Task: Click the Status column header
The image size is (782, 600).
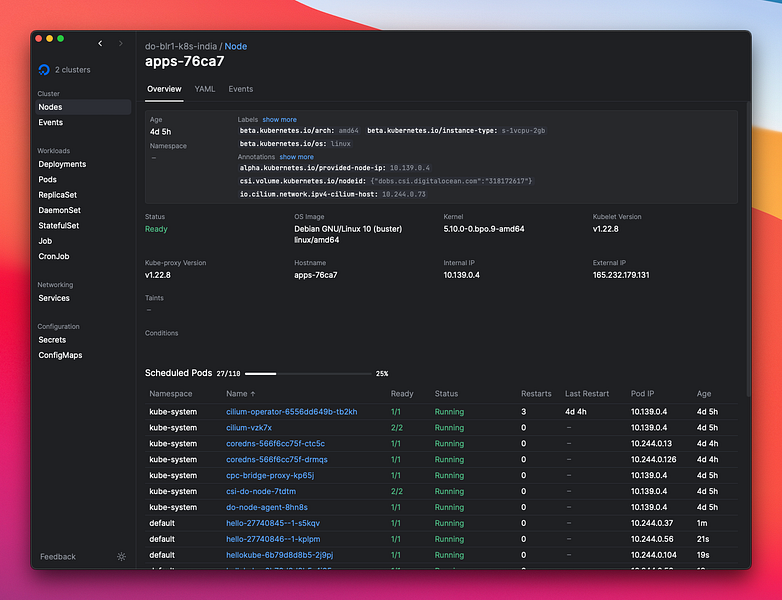Action: click(x=446, y=394)
